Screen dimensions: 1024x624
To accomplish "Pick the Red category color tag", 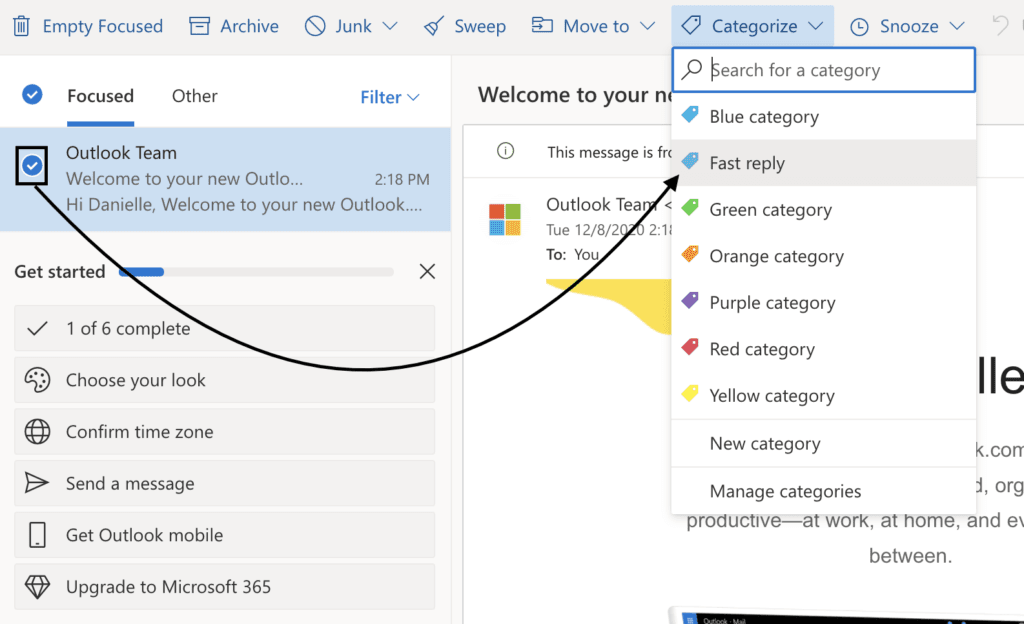I will pos(690,348).
